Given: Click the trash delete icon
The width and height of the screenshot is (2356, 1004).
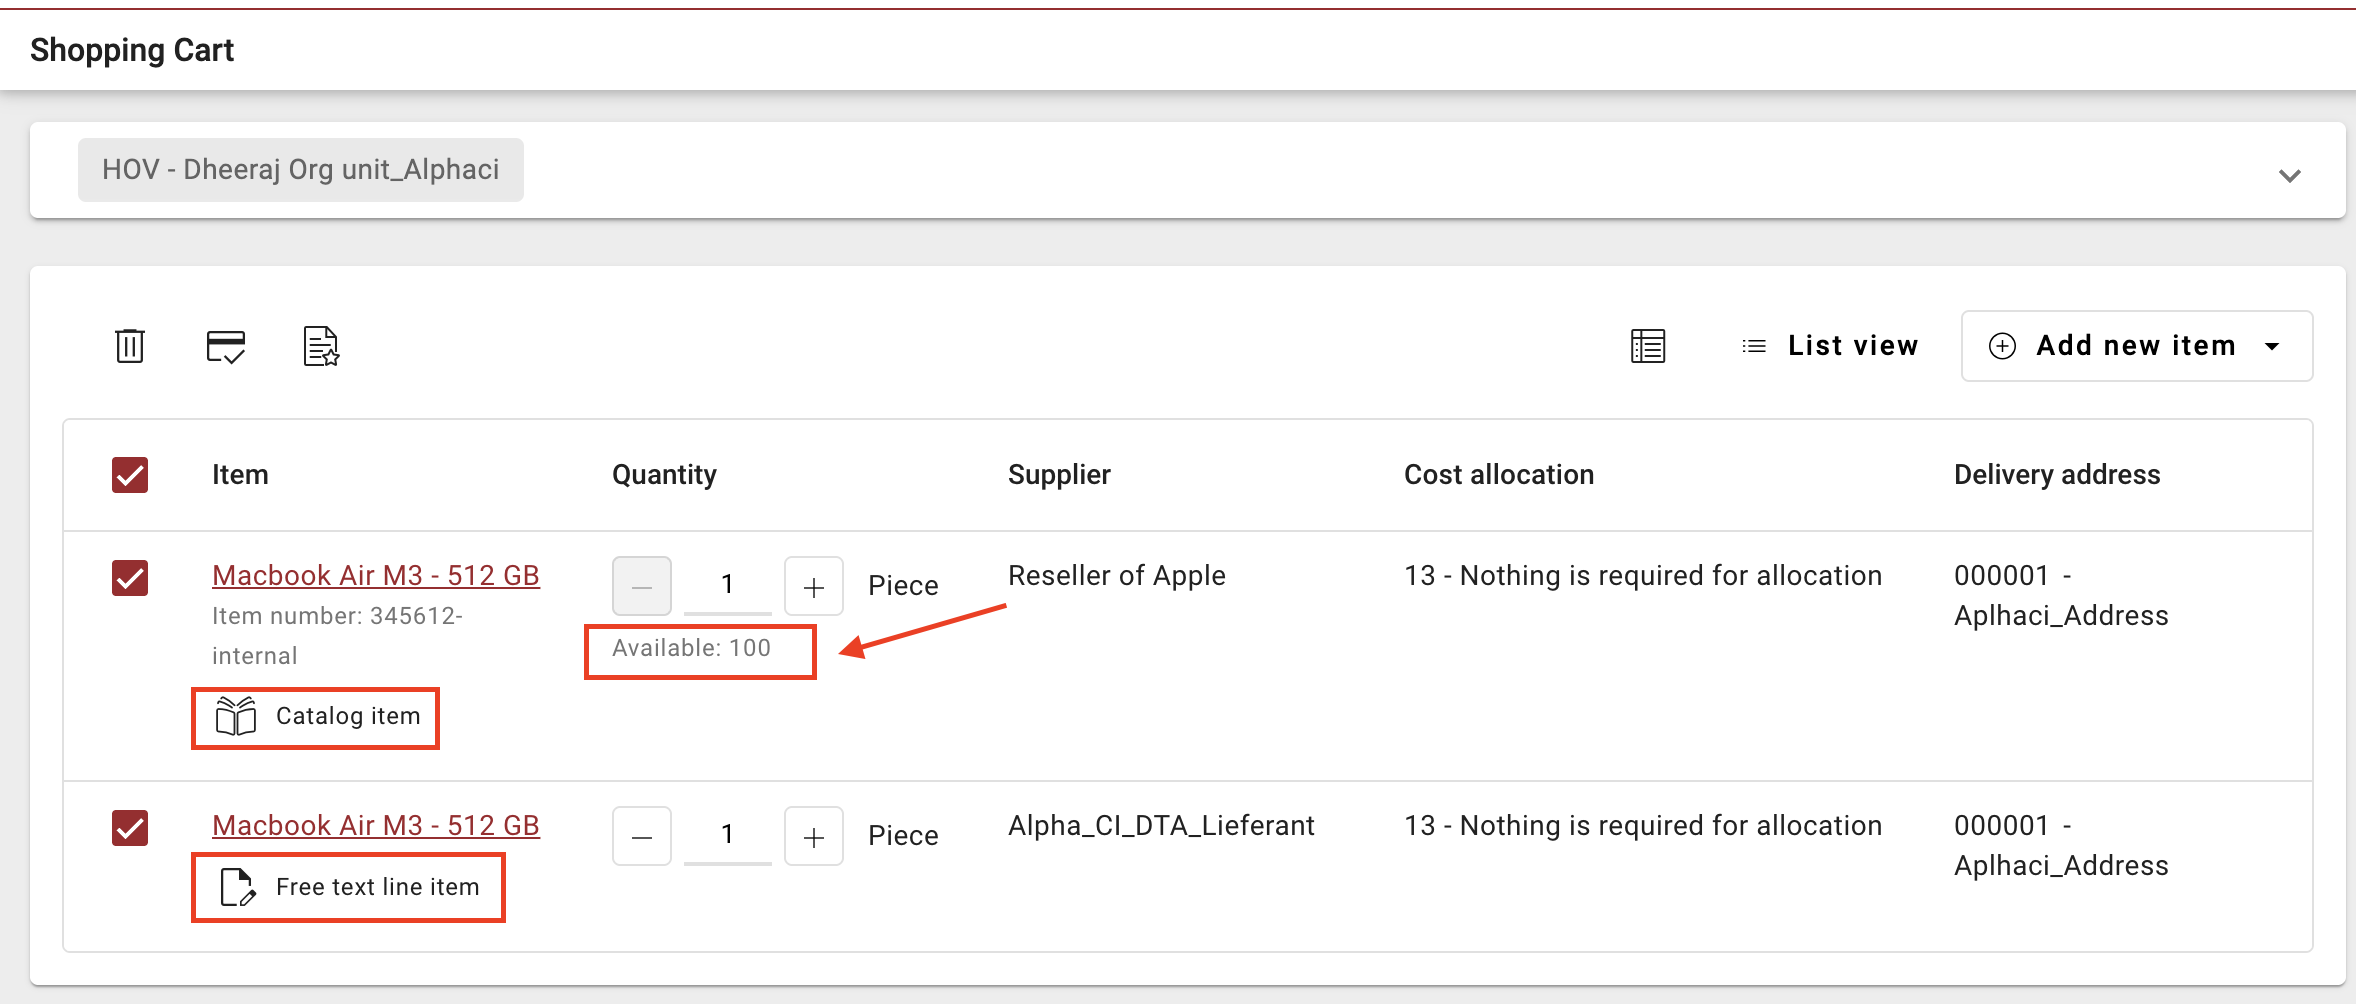Looking at the screenshot, I should pos(130,346).
